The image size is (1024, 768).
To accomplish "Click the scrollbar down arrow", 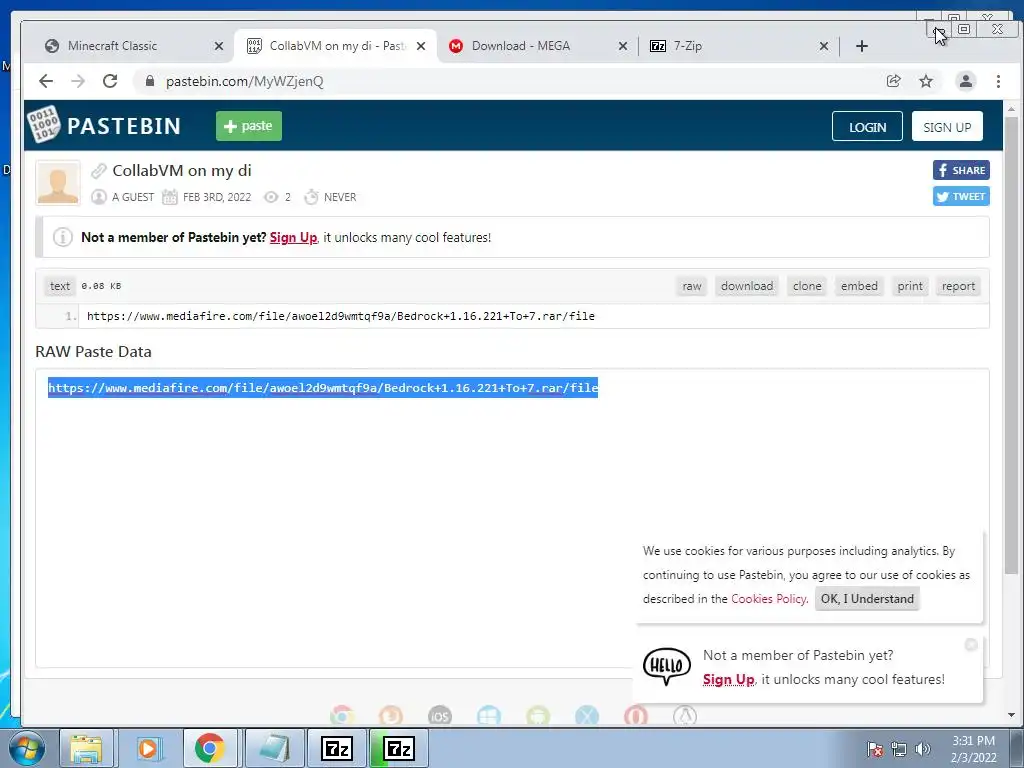I will point(1011,715).
